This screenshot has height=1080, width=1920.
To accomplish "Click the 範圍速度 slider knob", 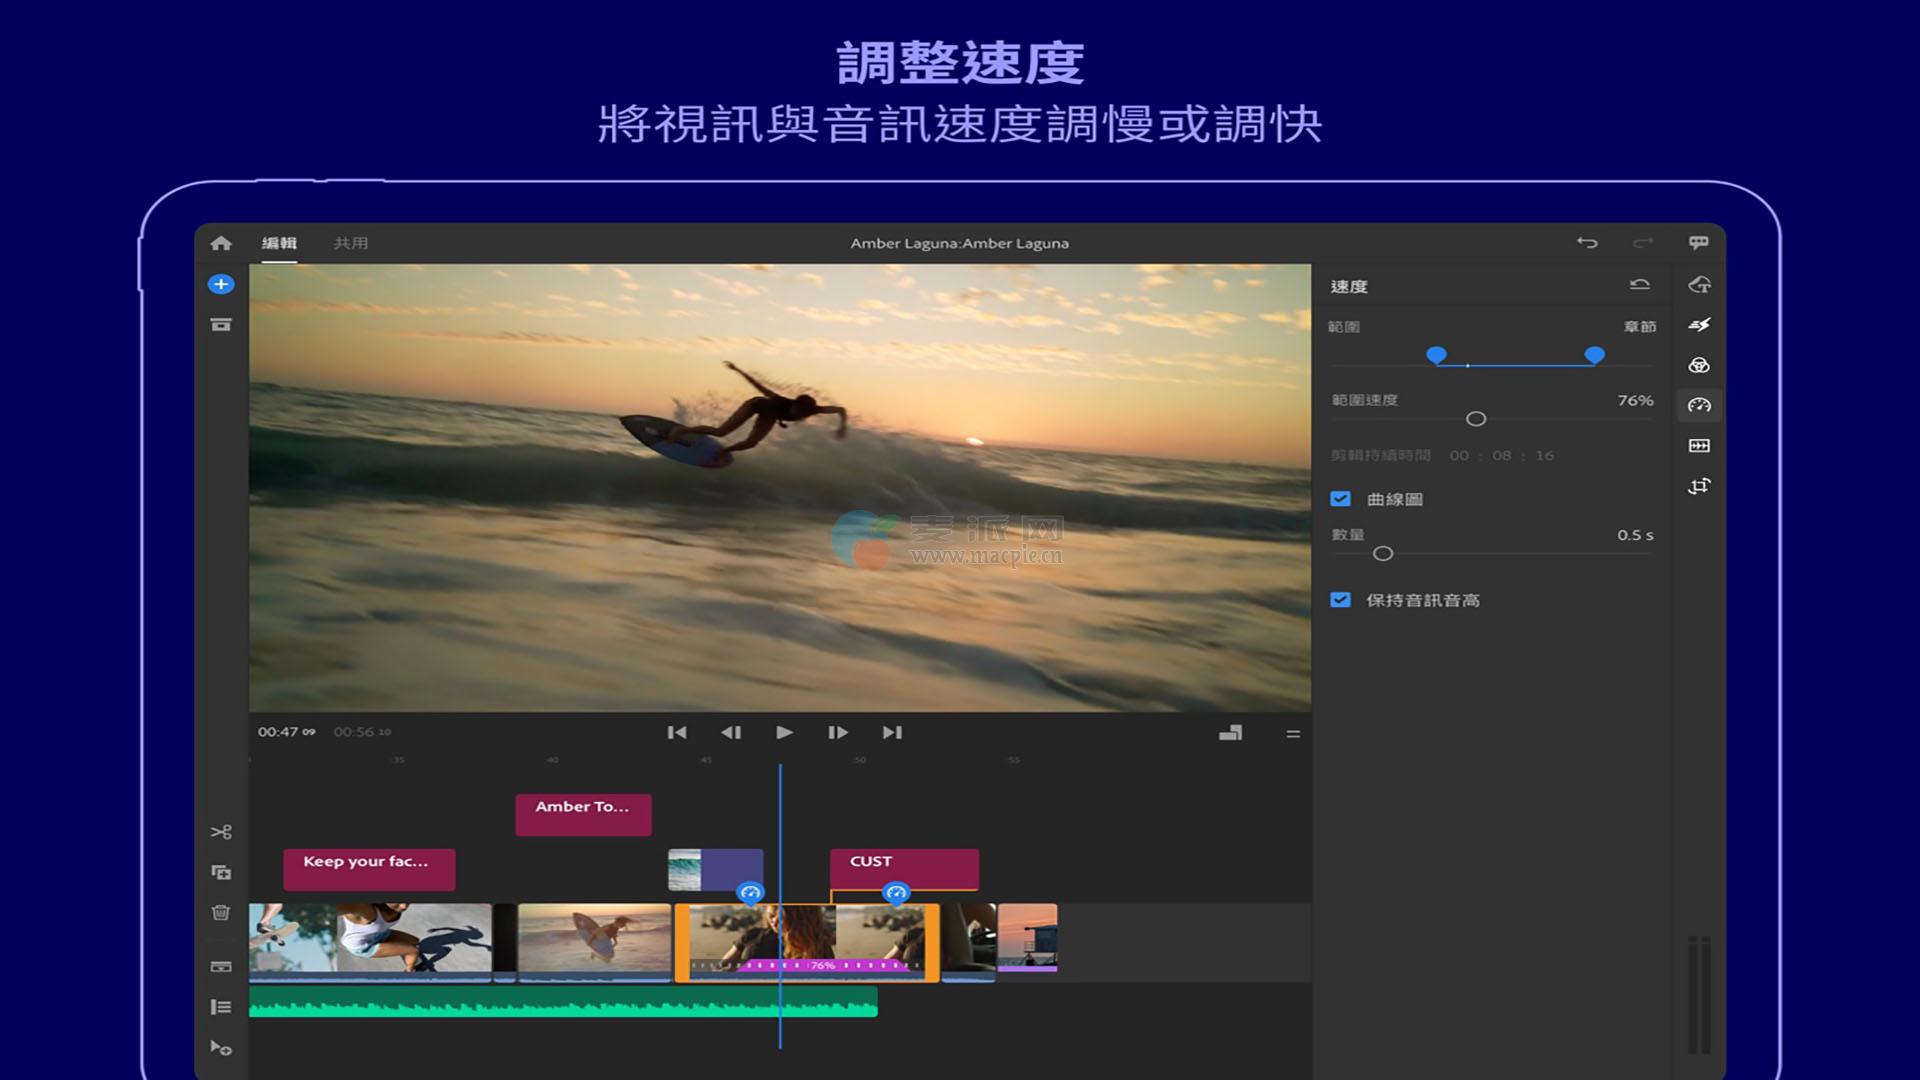I will (1476, 419).
